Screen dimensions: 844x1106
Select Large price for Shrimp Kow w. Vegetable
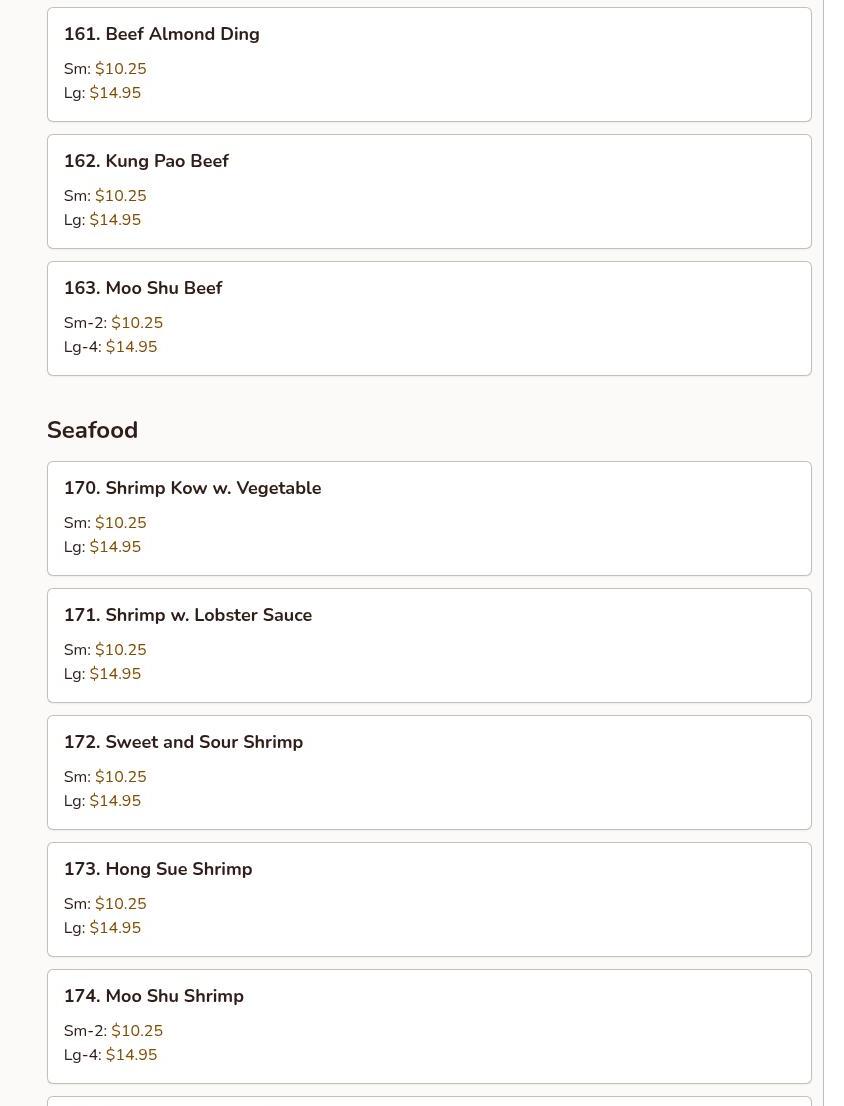[115, 547]
